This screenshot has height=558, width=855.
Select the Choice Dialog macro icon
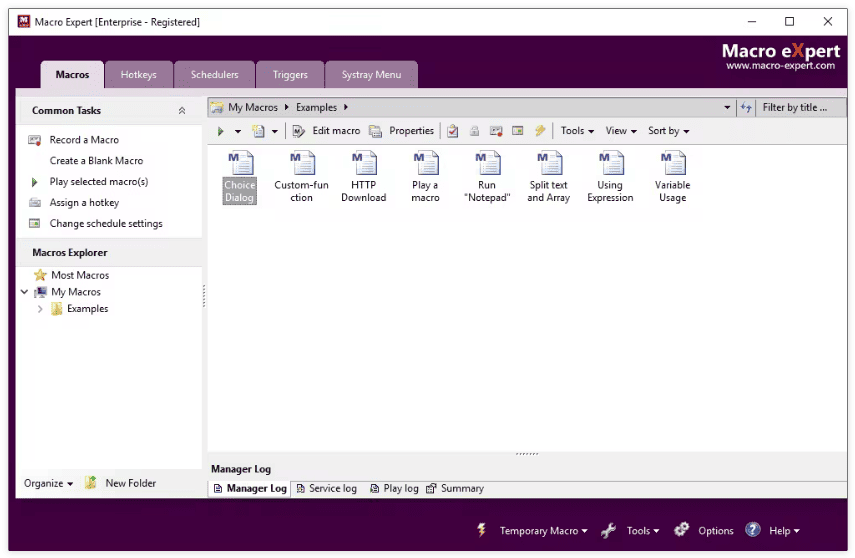[239, 177]
